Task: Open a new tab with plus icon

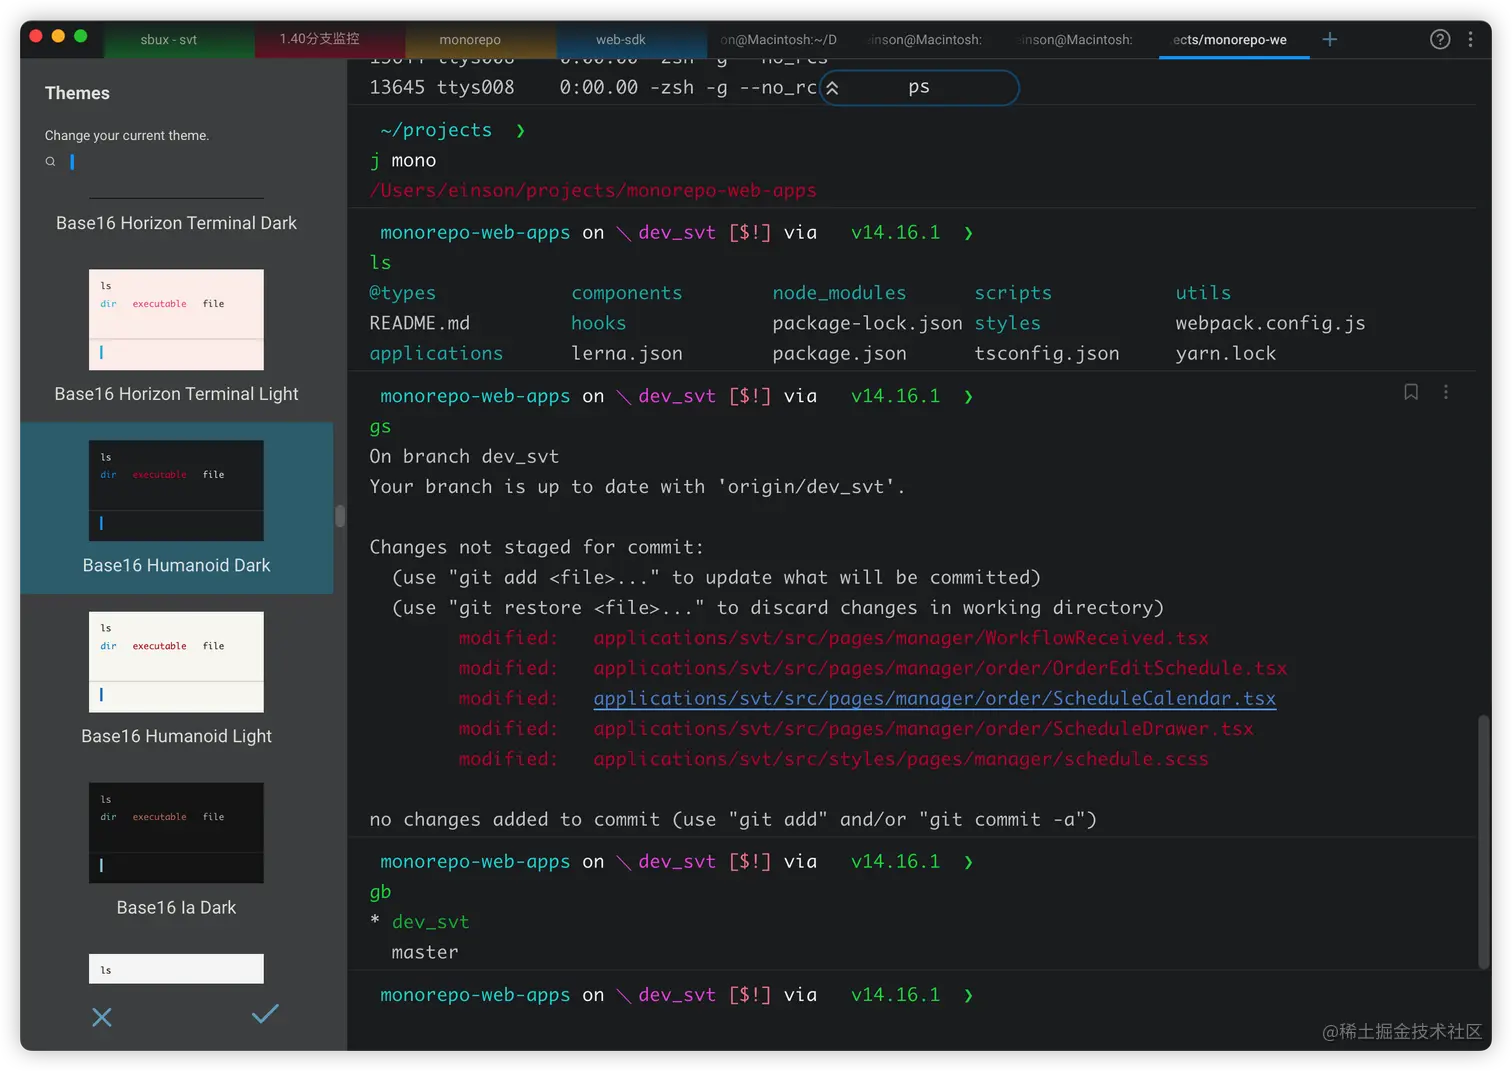Action: click(x=1329, y=39)
